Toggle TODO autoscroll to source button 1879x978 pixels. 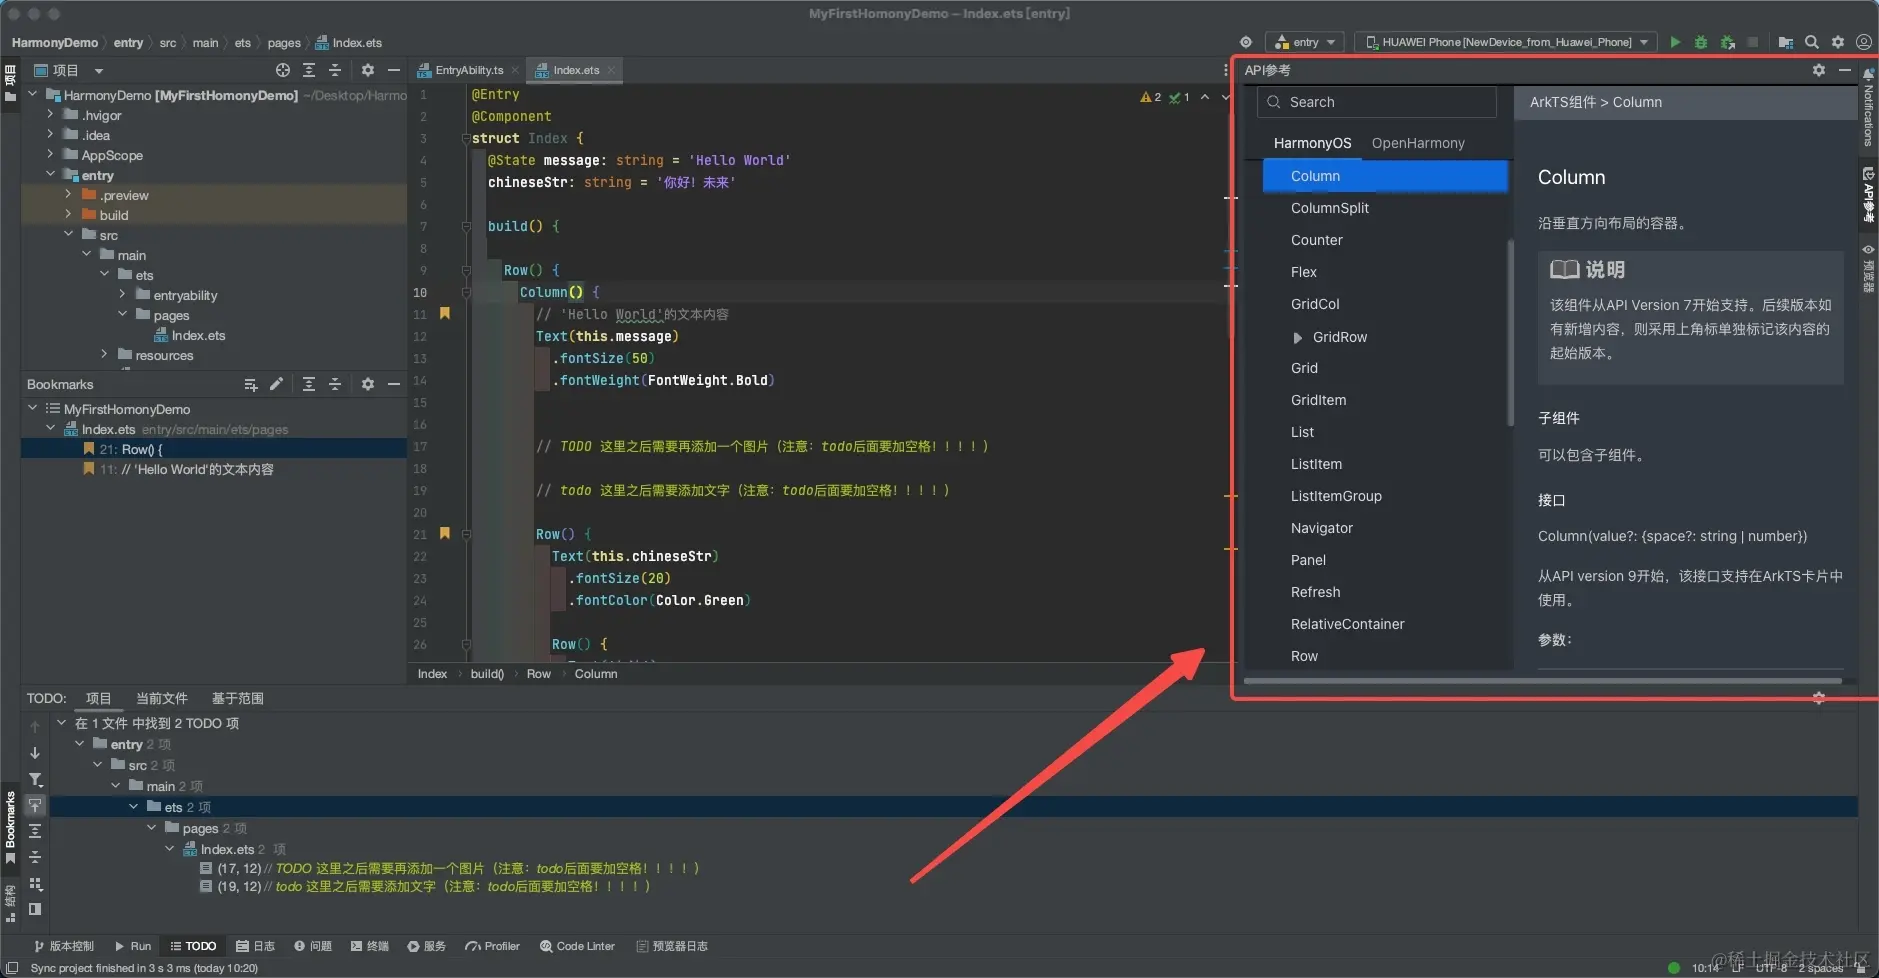[x=35, y=805]
